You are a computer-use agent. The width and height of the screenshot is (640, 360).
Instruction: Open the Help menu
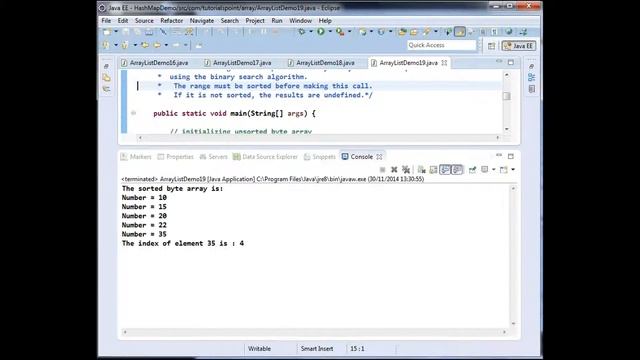[x=325, y=20]
